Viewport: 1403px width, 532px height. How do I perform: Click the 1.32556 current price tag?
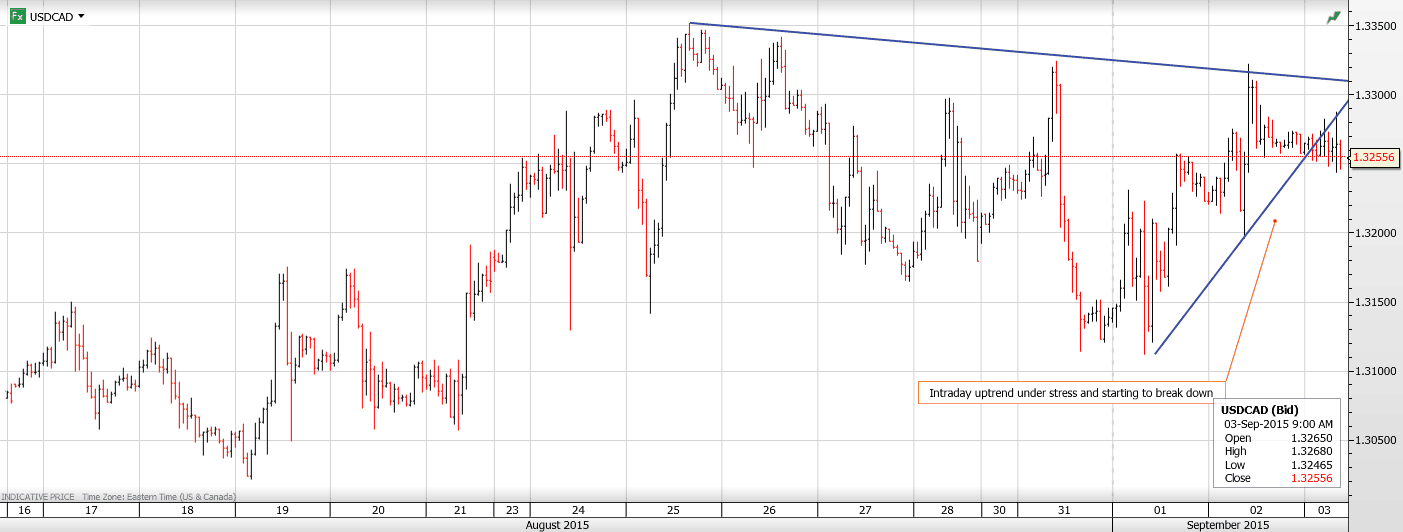(x=1374, y=157)
